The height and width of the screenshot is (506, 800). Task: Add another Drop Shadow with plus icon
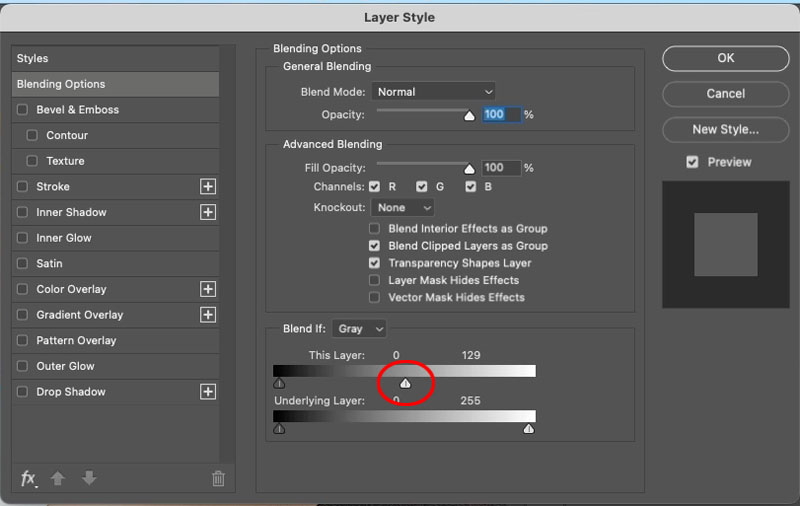pyautogui.click(x=208, y=392)
